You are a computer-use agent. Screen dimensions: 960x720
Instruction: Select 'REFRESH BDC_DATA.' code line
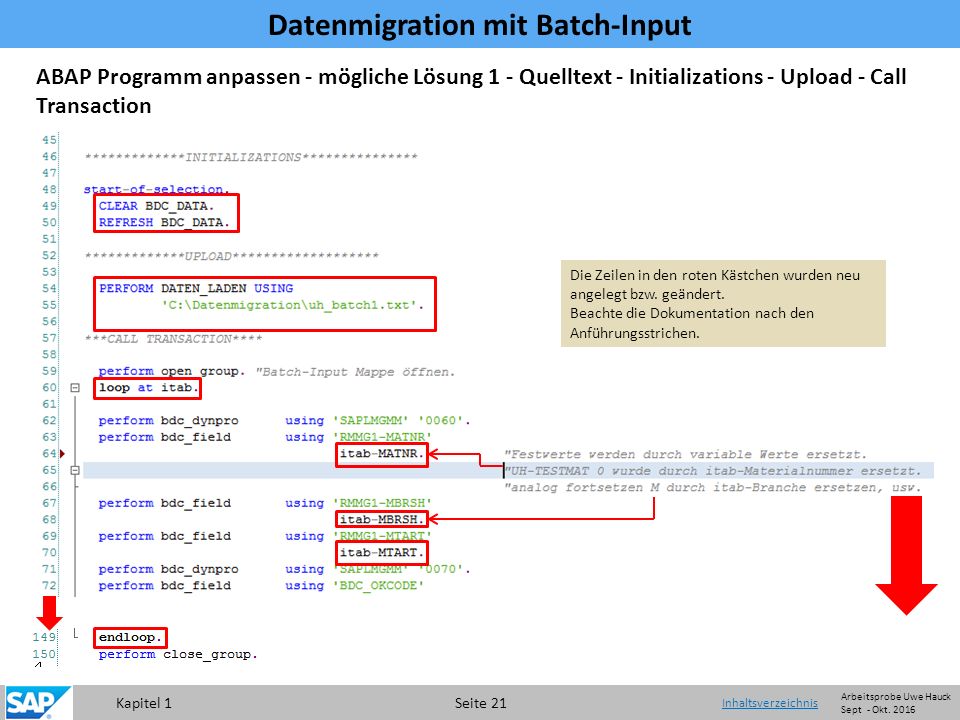click(x=164, y=222)
